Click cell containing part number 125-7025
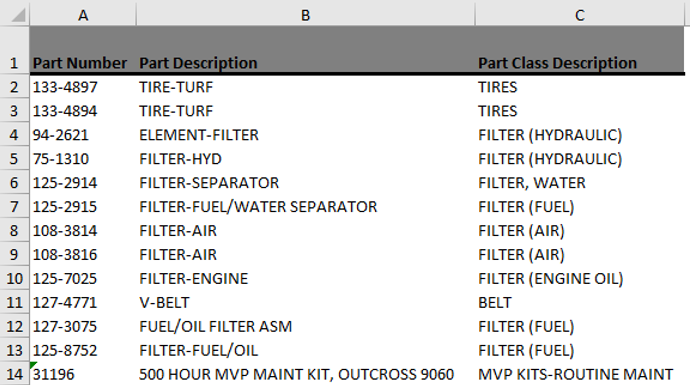 [83, 278]
